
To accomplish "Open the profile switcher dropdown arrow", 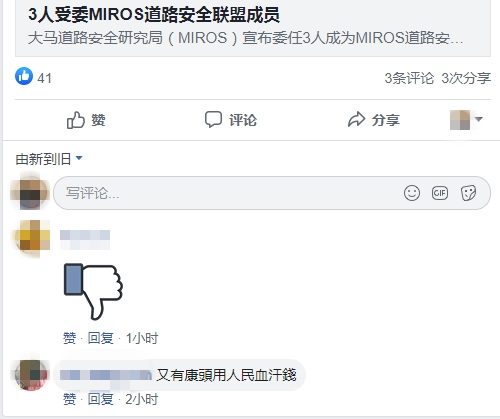I will (479, 119).
